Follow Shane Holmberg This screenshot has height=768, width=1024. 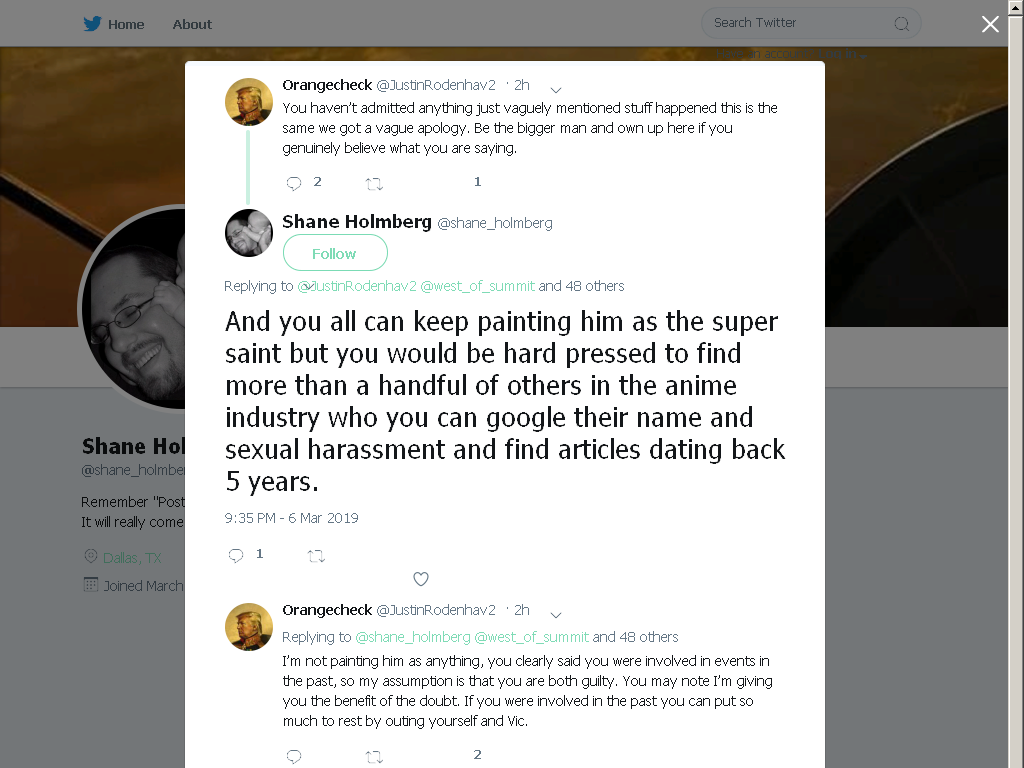tap(335, 253)
